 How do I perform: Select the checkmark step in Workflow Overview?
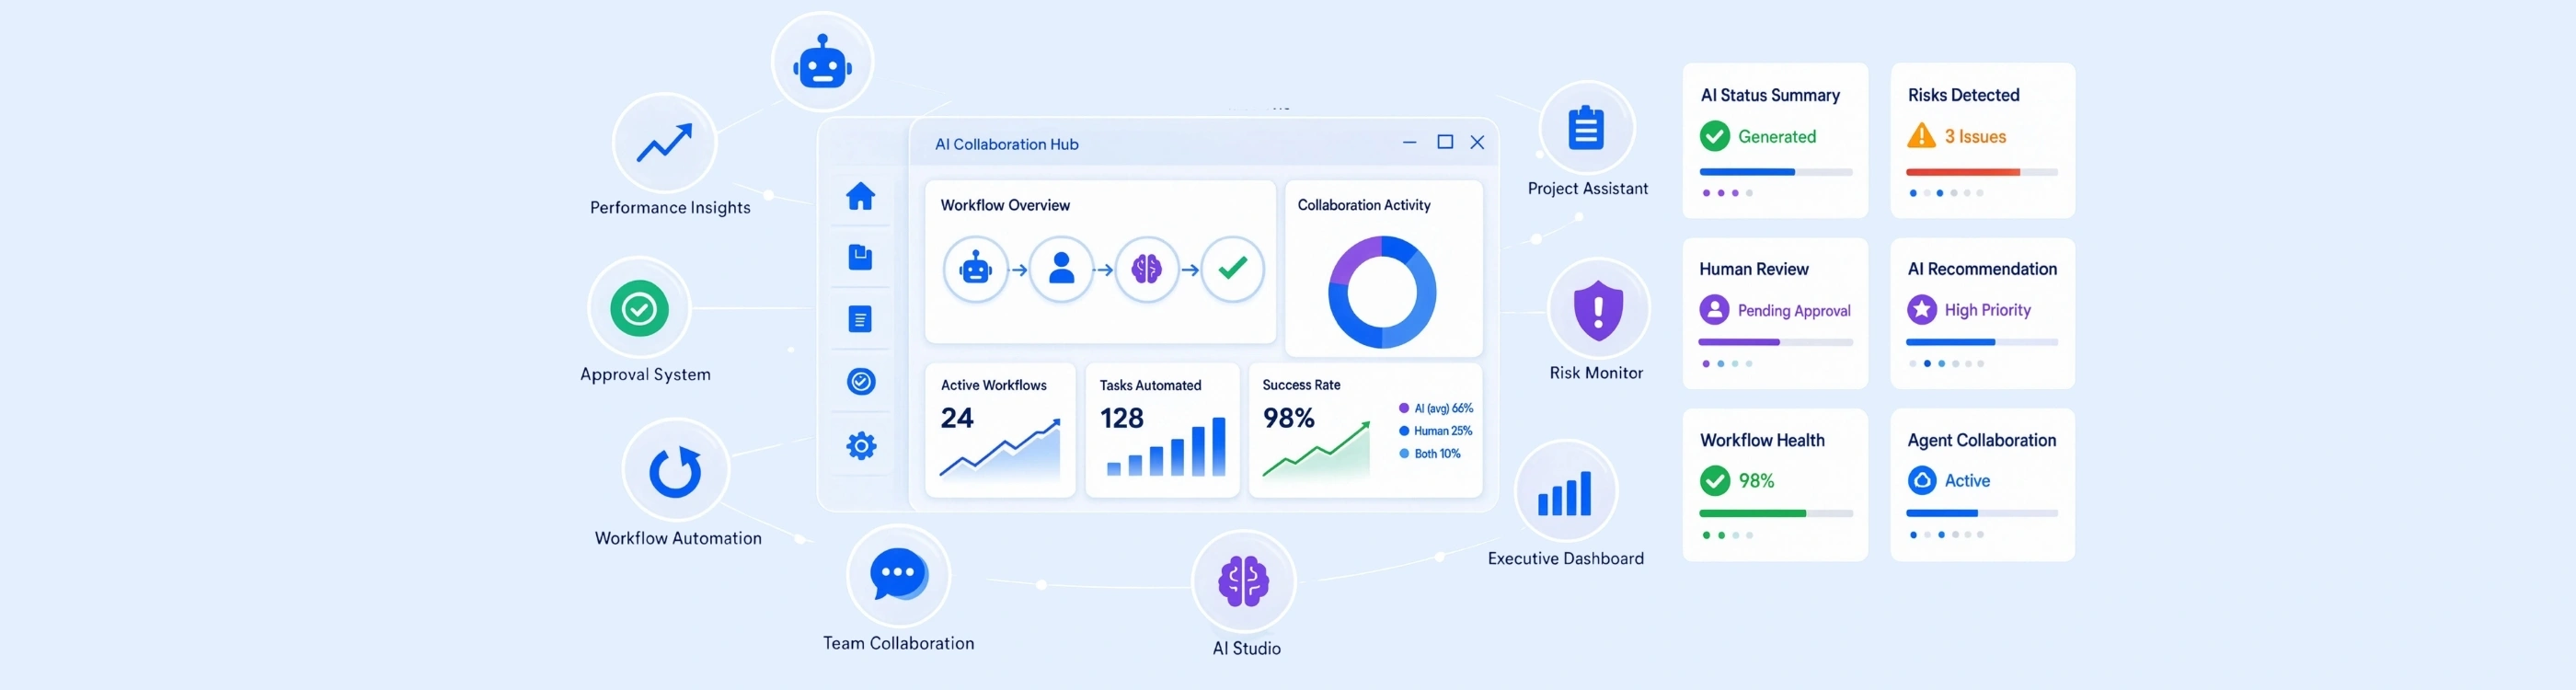1233,269
